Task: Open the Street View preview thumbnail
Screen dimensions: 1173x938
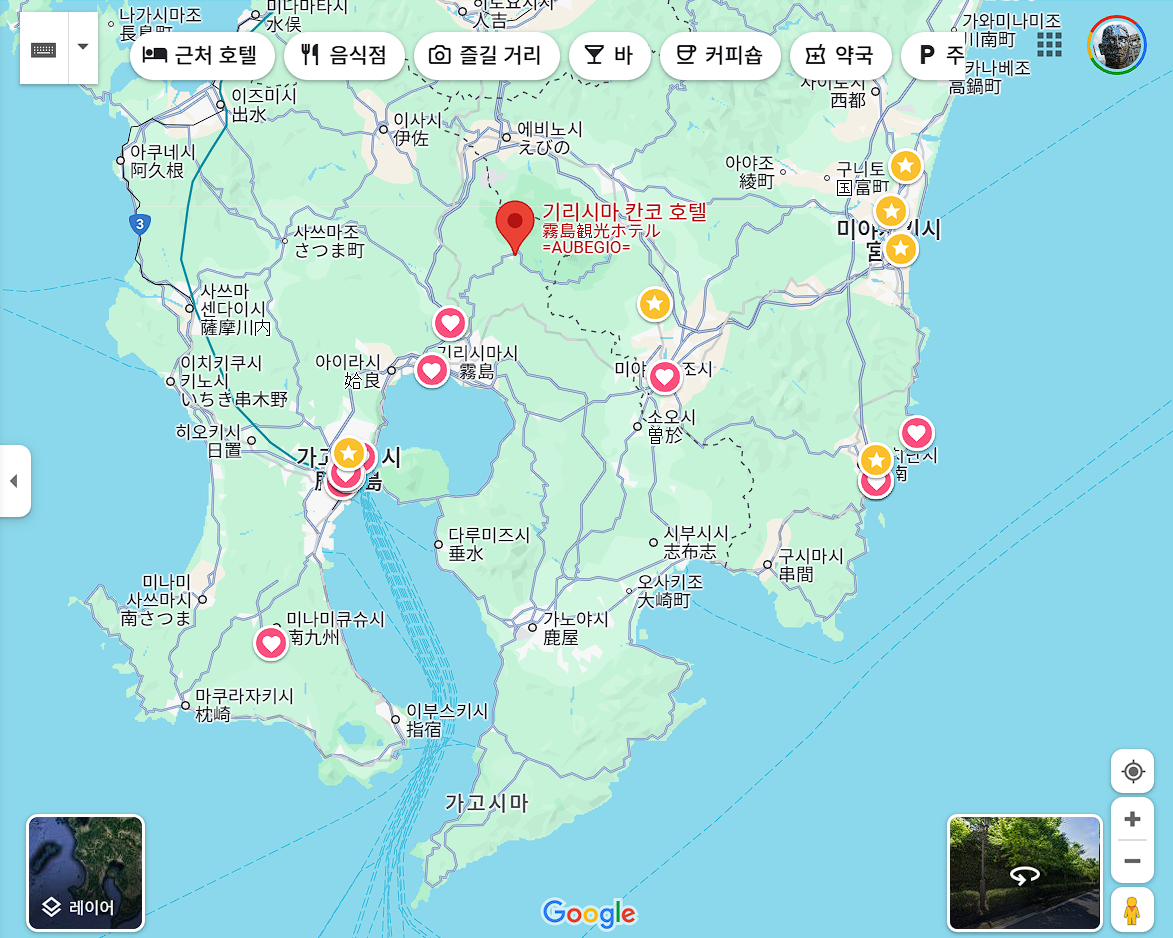Action: tap(1025, 873)
